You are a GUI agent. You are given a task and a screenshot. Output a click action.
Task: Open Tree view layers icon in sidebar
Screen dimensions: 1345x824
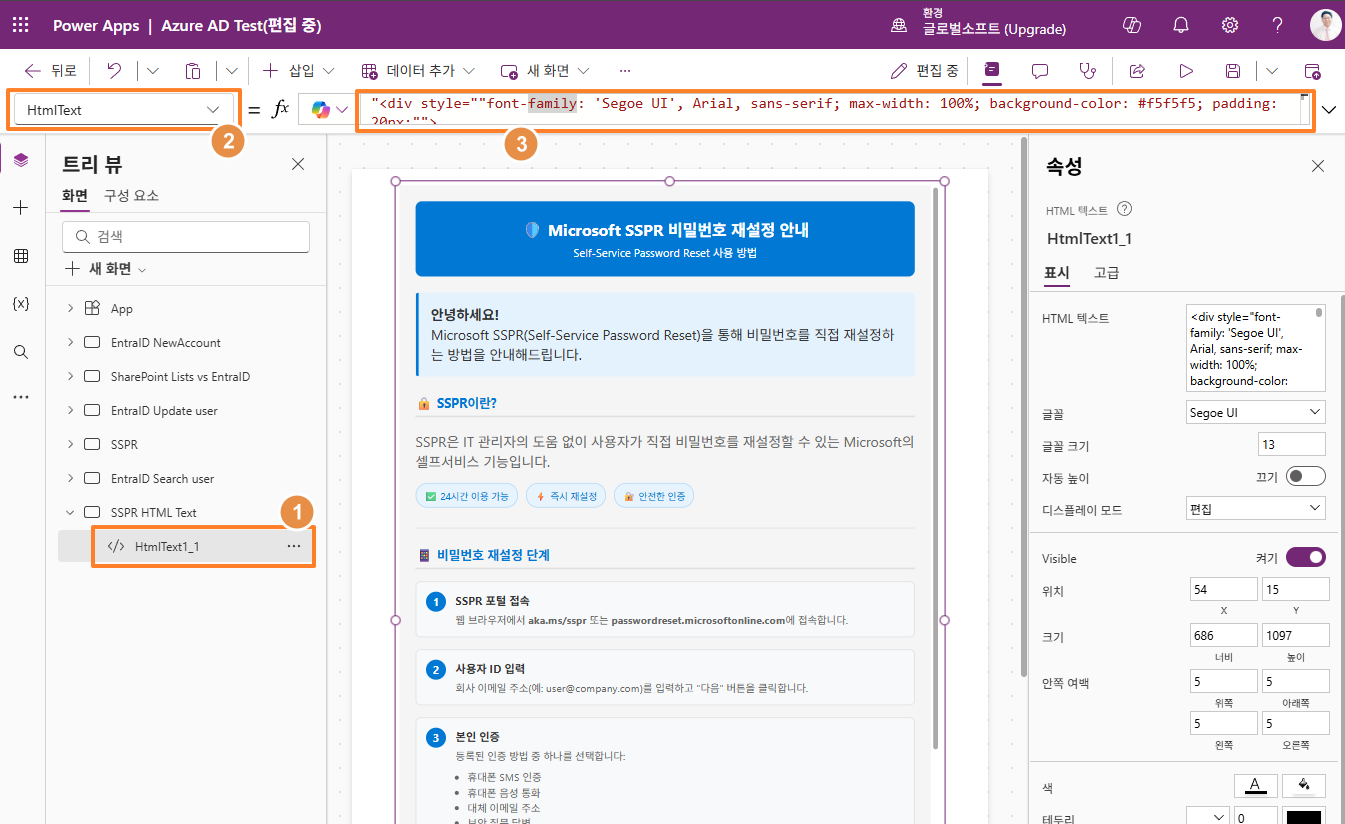coord(21,160)
